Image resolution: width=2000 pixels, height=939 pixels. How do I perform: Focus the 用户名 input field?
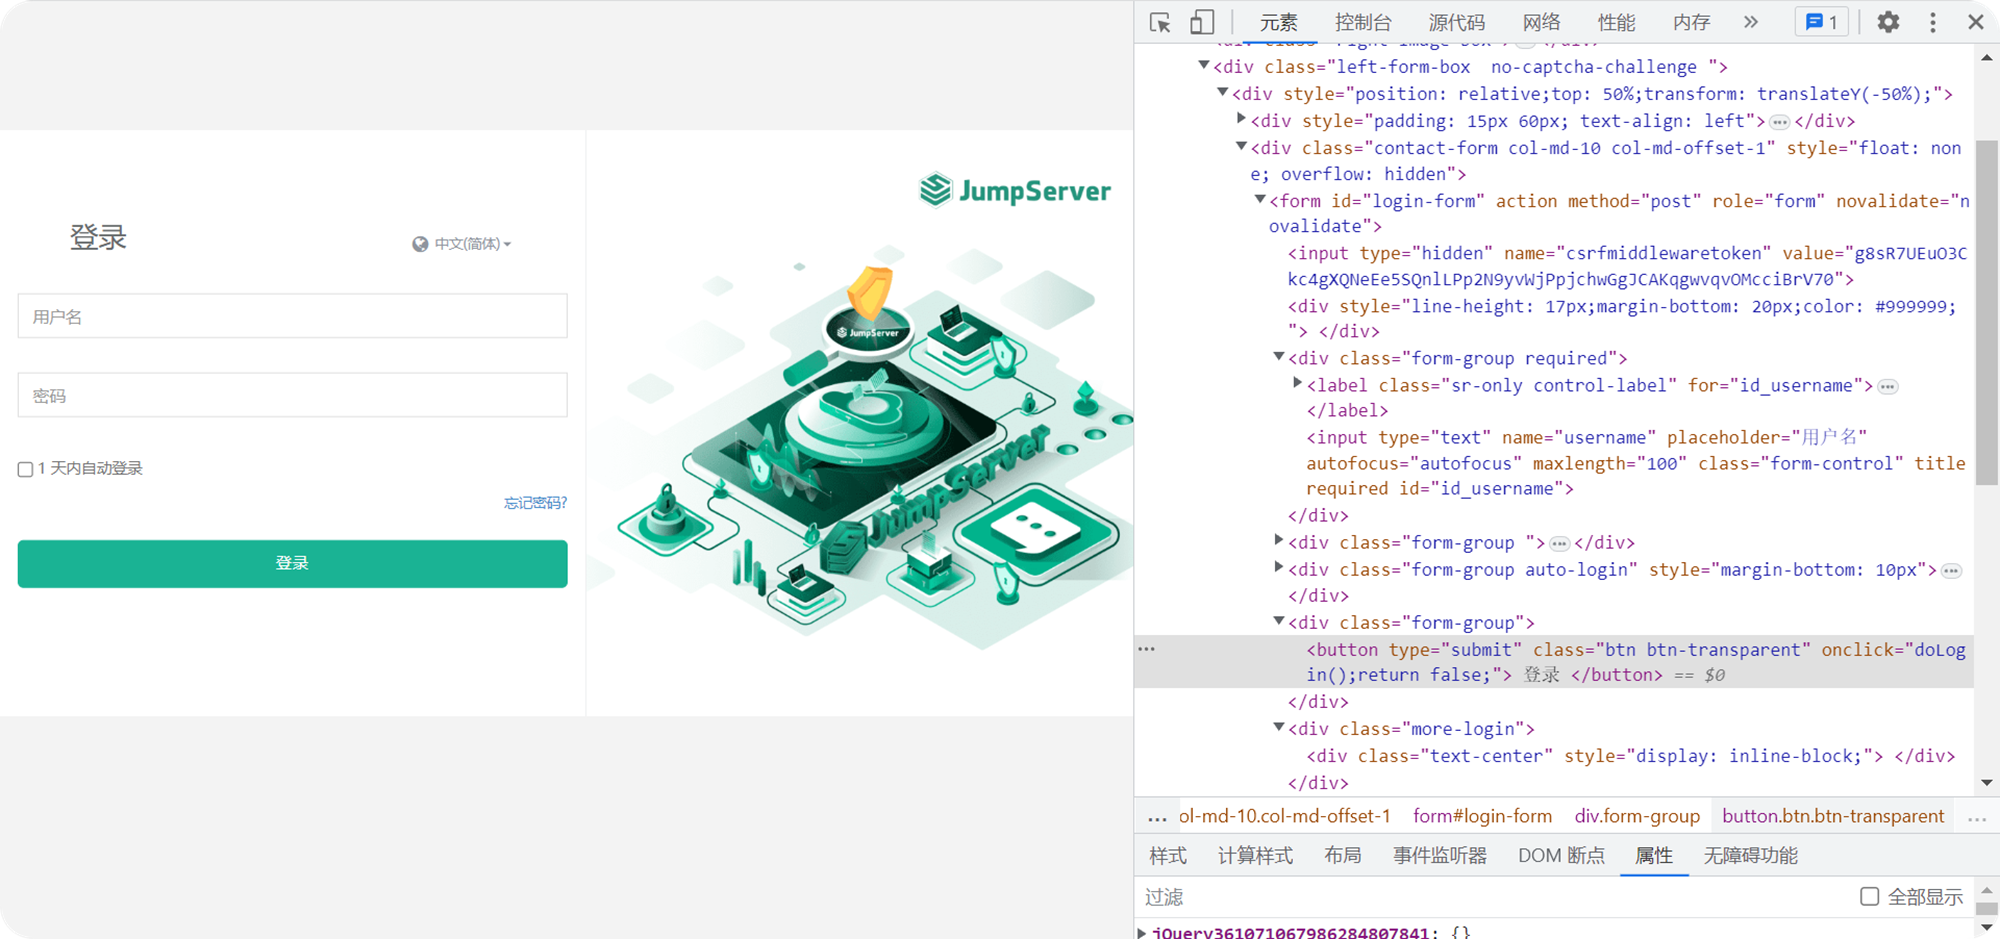[x=292, y=316]
